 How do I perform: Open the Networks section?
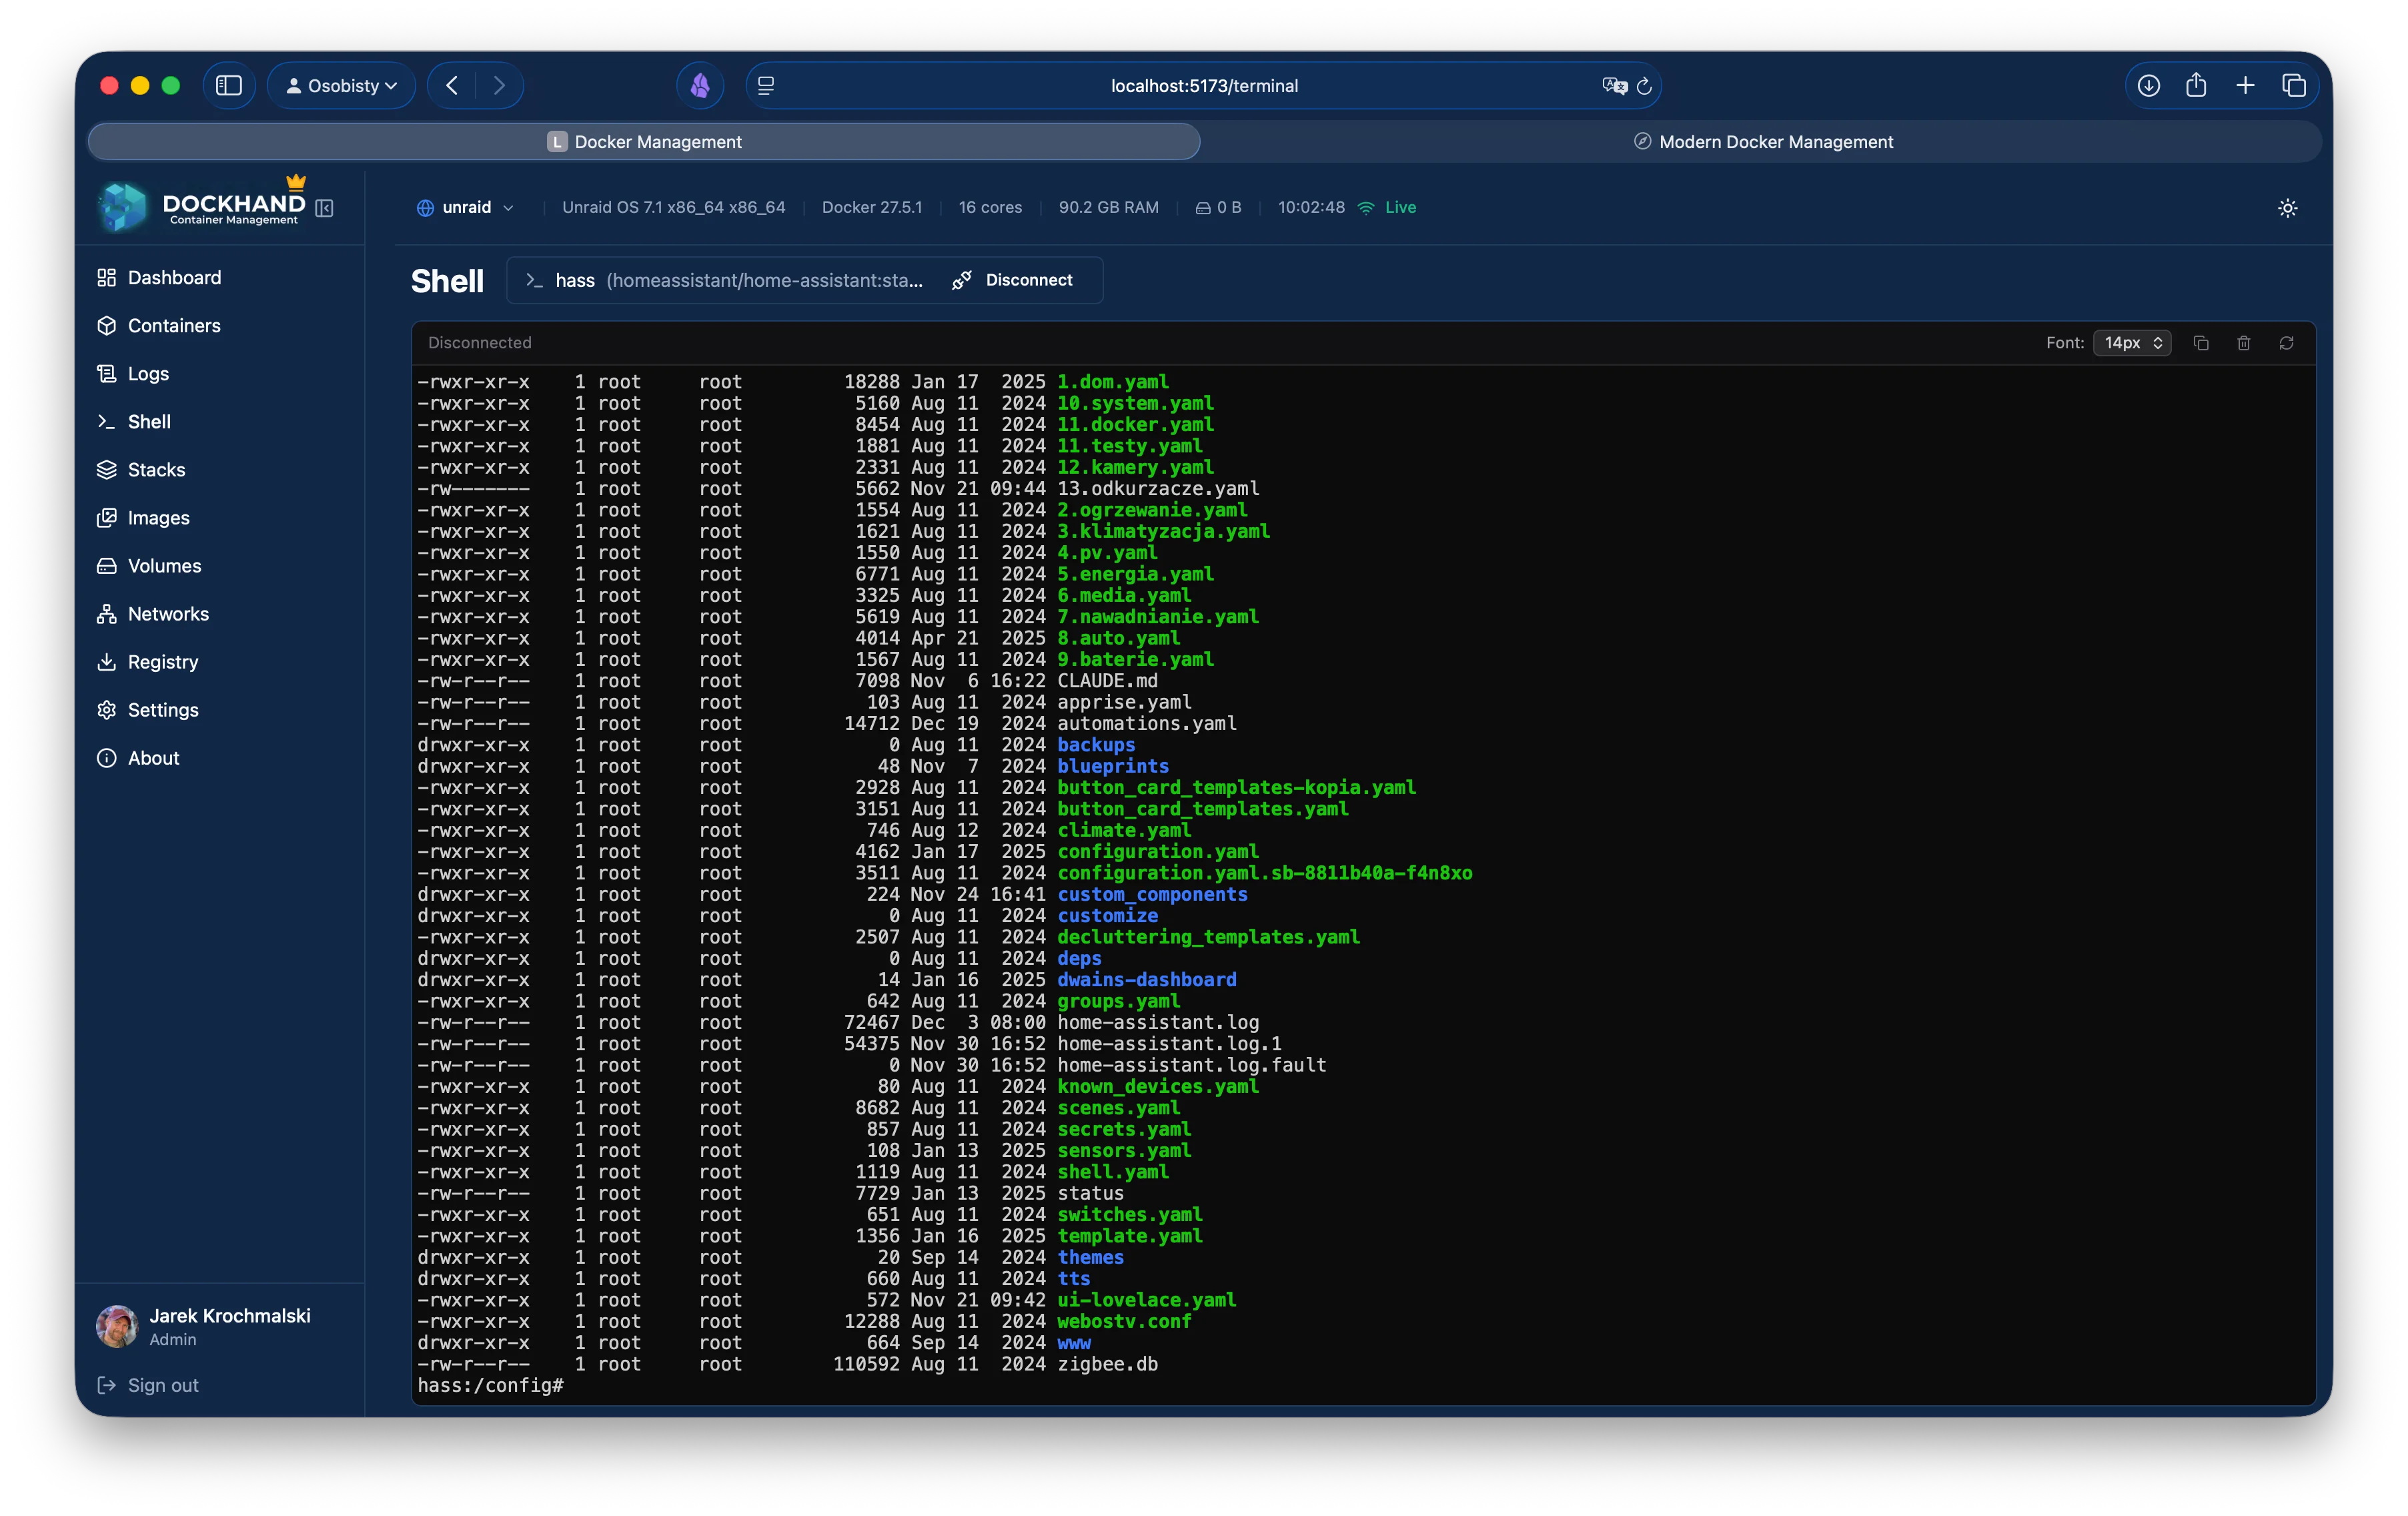168,613
